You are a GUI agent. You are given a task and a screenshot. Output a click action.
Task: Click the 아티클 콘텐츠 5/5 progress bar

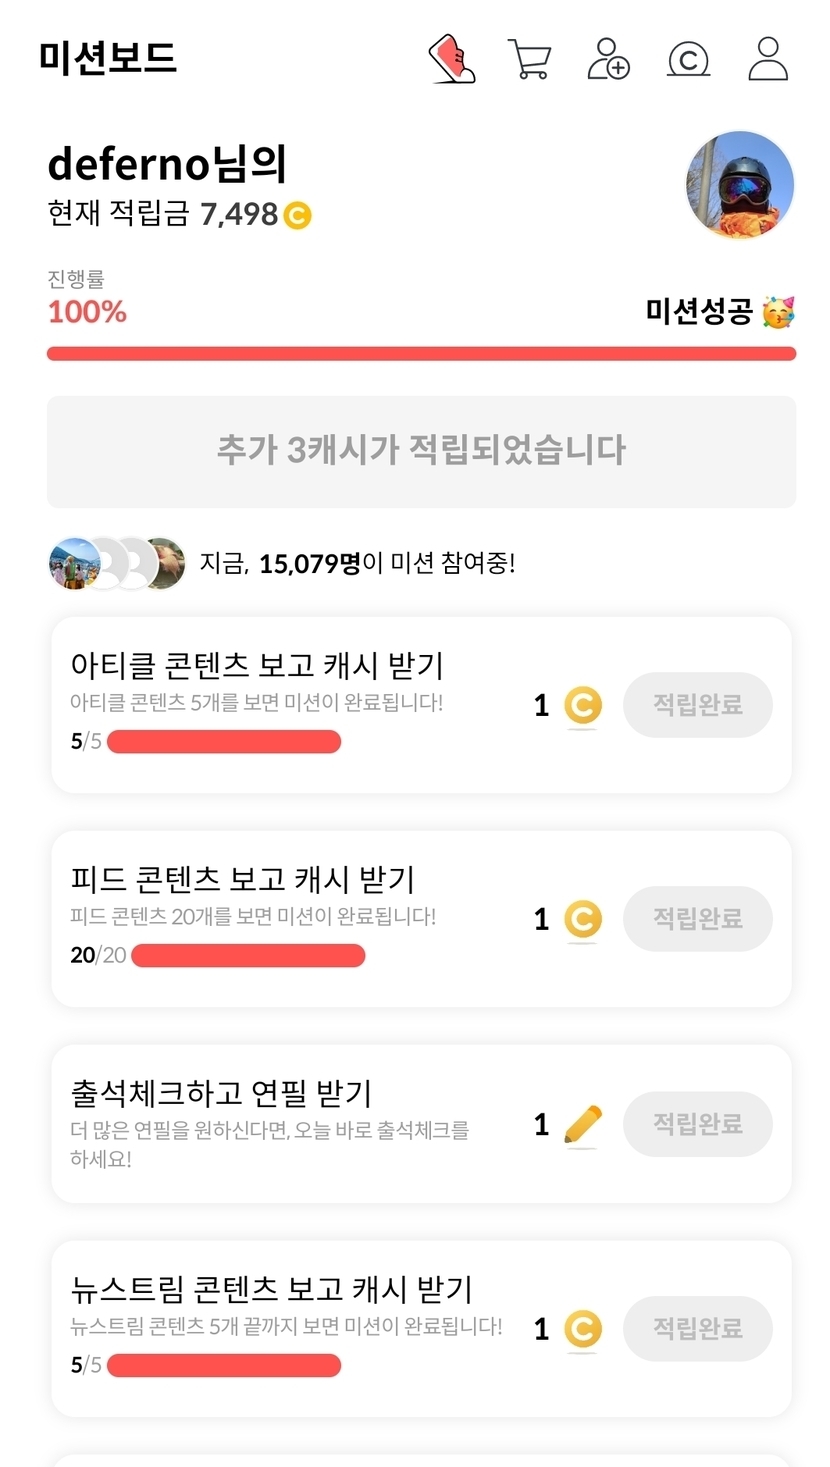click(224, 742)
